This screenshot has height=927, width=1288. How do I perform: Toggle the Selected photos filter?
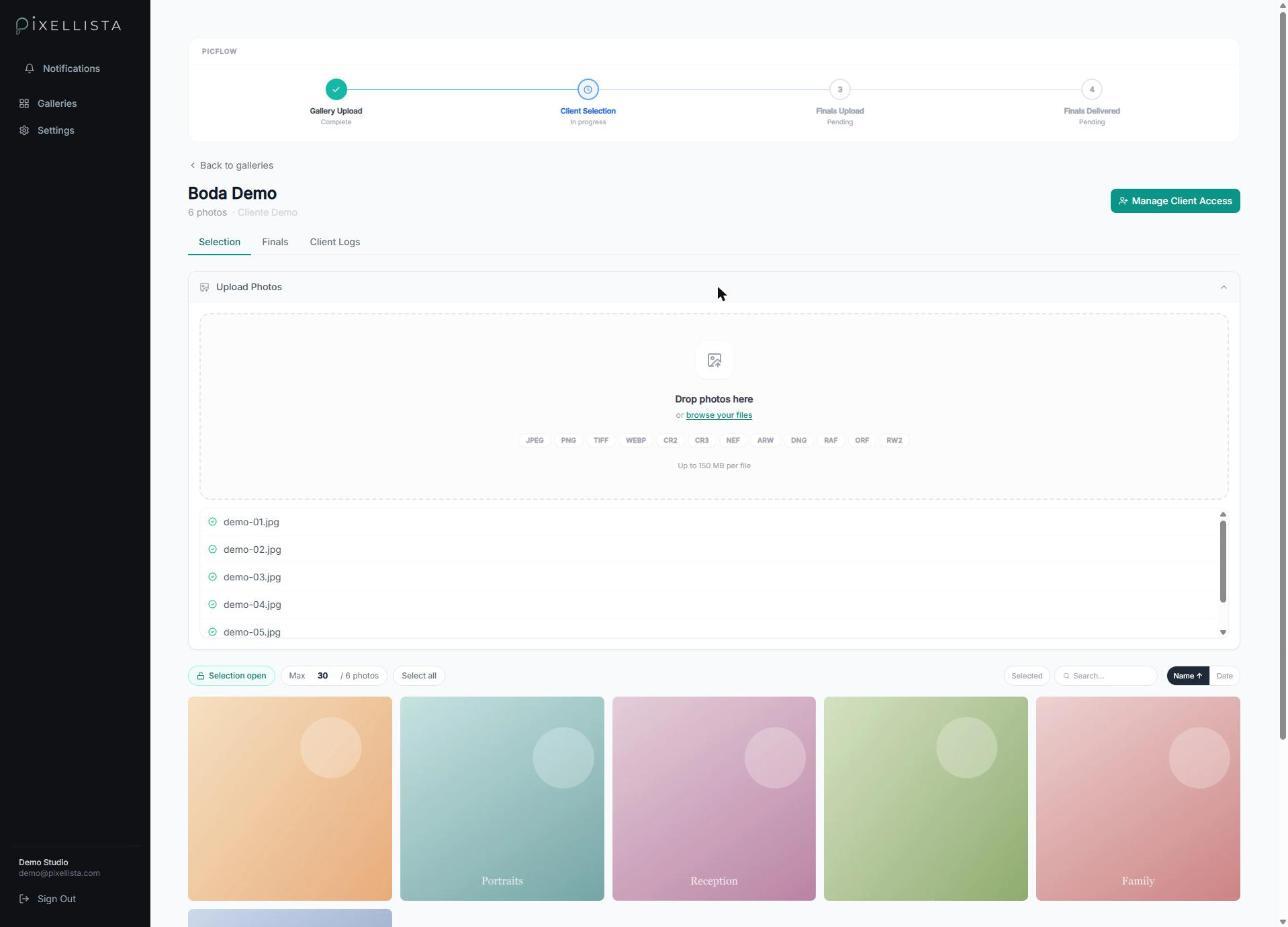pos(1026,676)
